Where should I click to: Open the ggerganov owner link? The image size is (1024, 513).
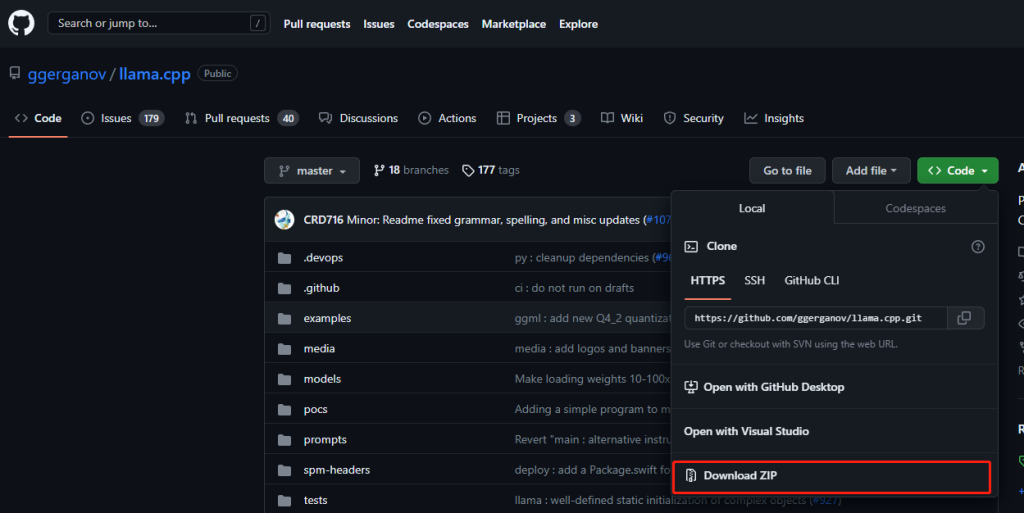[x=67, y=74]
